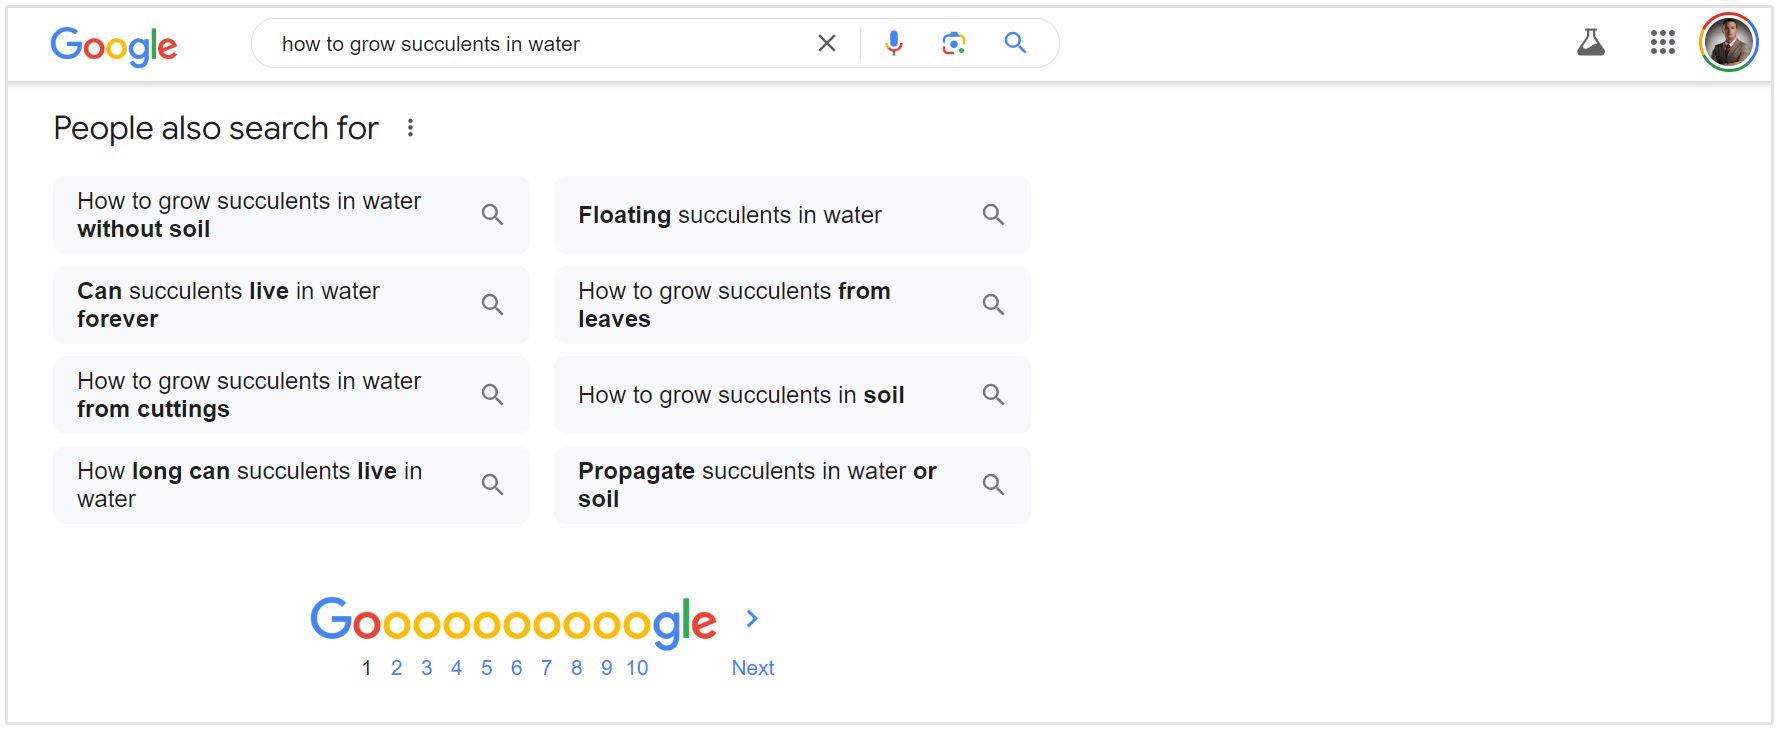Click 'Propagate succulents in water or soil'

pos(792,485)
